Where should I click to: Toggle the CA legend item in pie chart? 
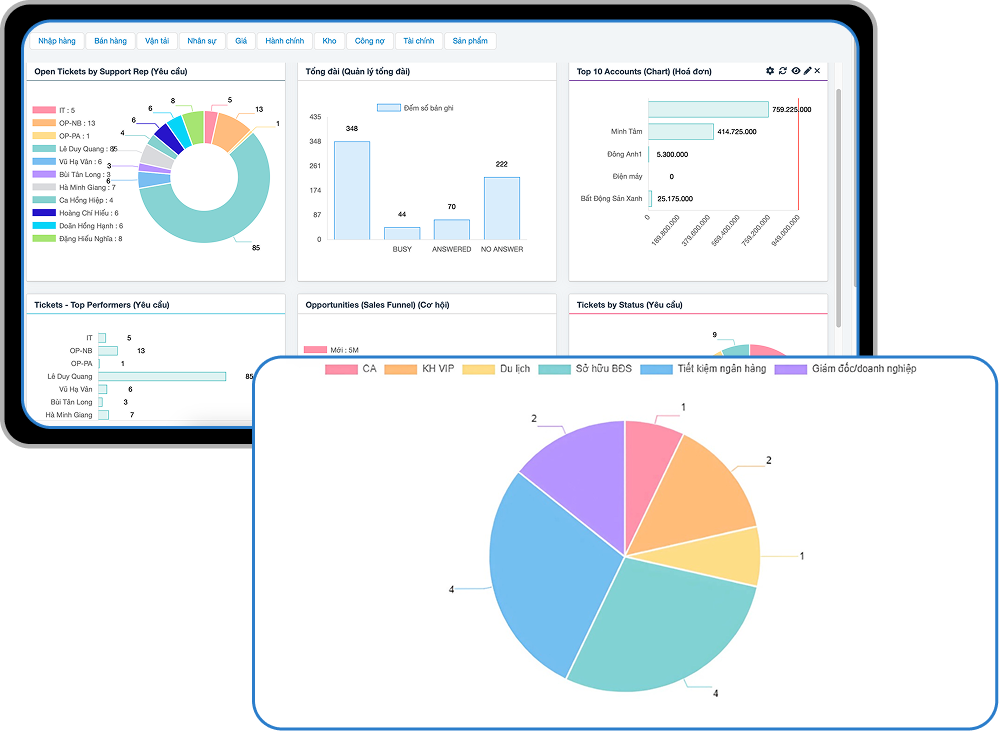[x=351, y=369]
